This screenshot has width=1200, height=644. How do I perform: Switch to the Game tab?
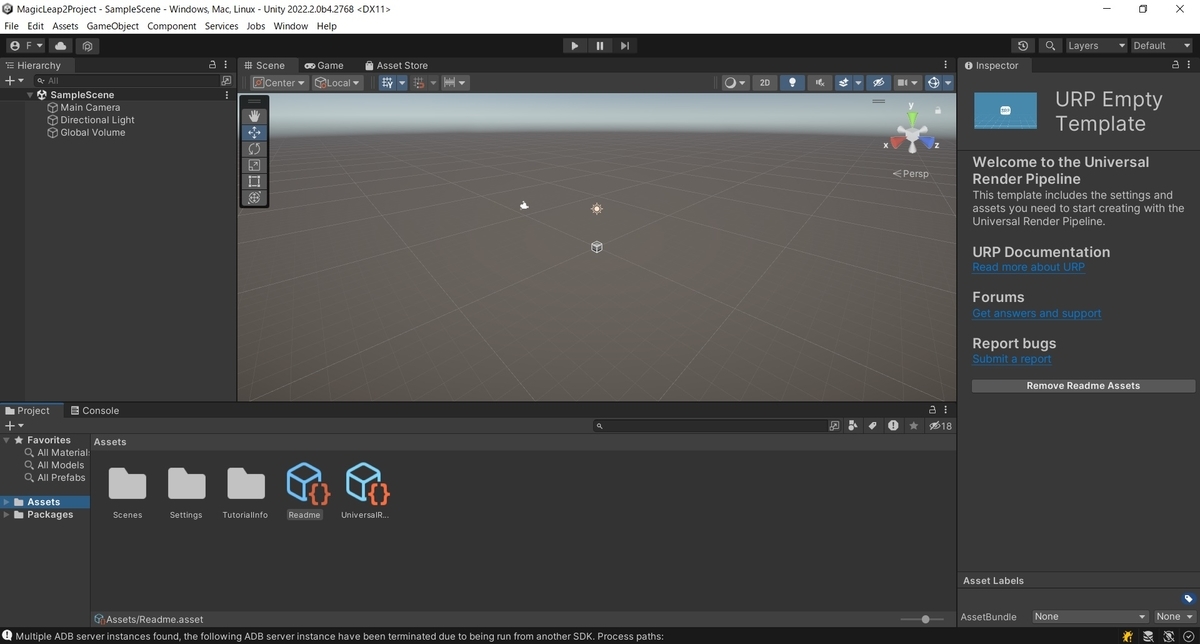pyautogui.click(x=325, y=65)
